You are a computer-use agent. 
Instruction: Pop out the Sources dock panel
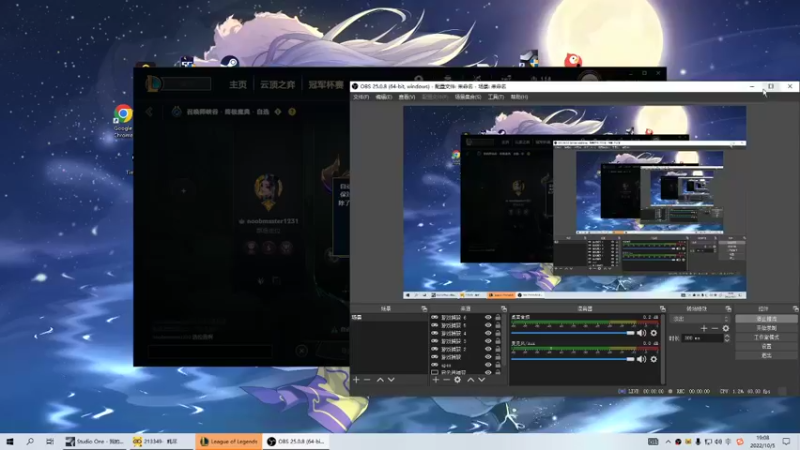(504, 309)
